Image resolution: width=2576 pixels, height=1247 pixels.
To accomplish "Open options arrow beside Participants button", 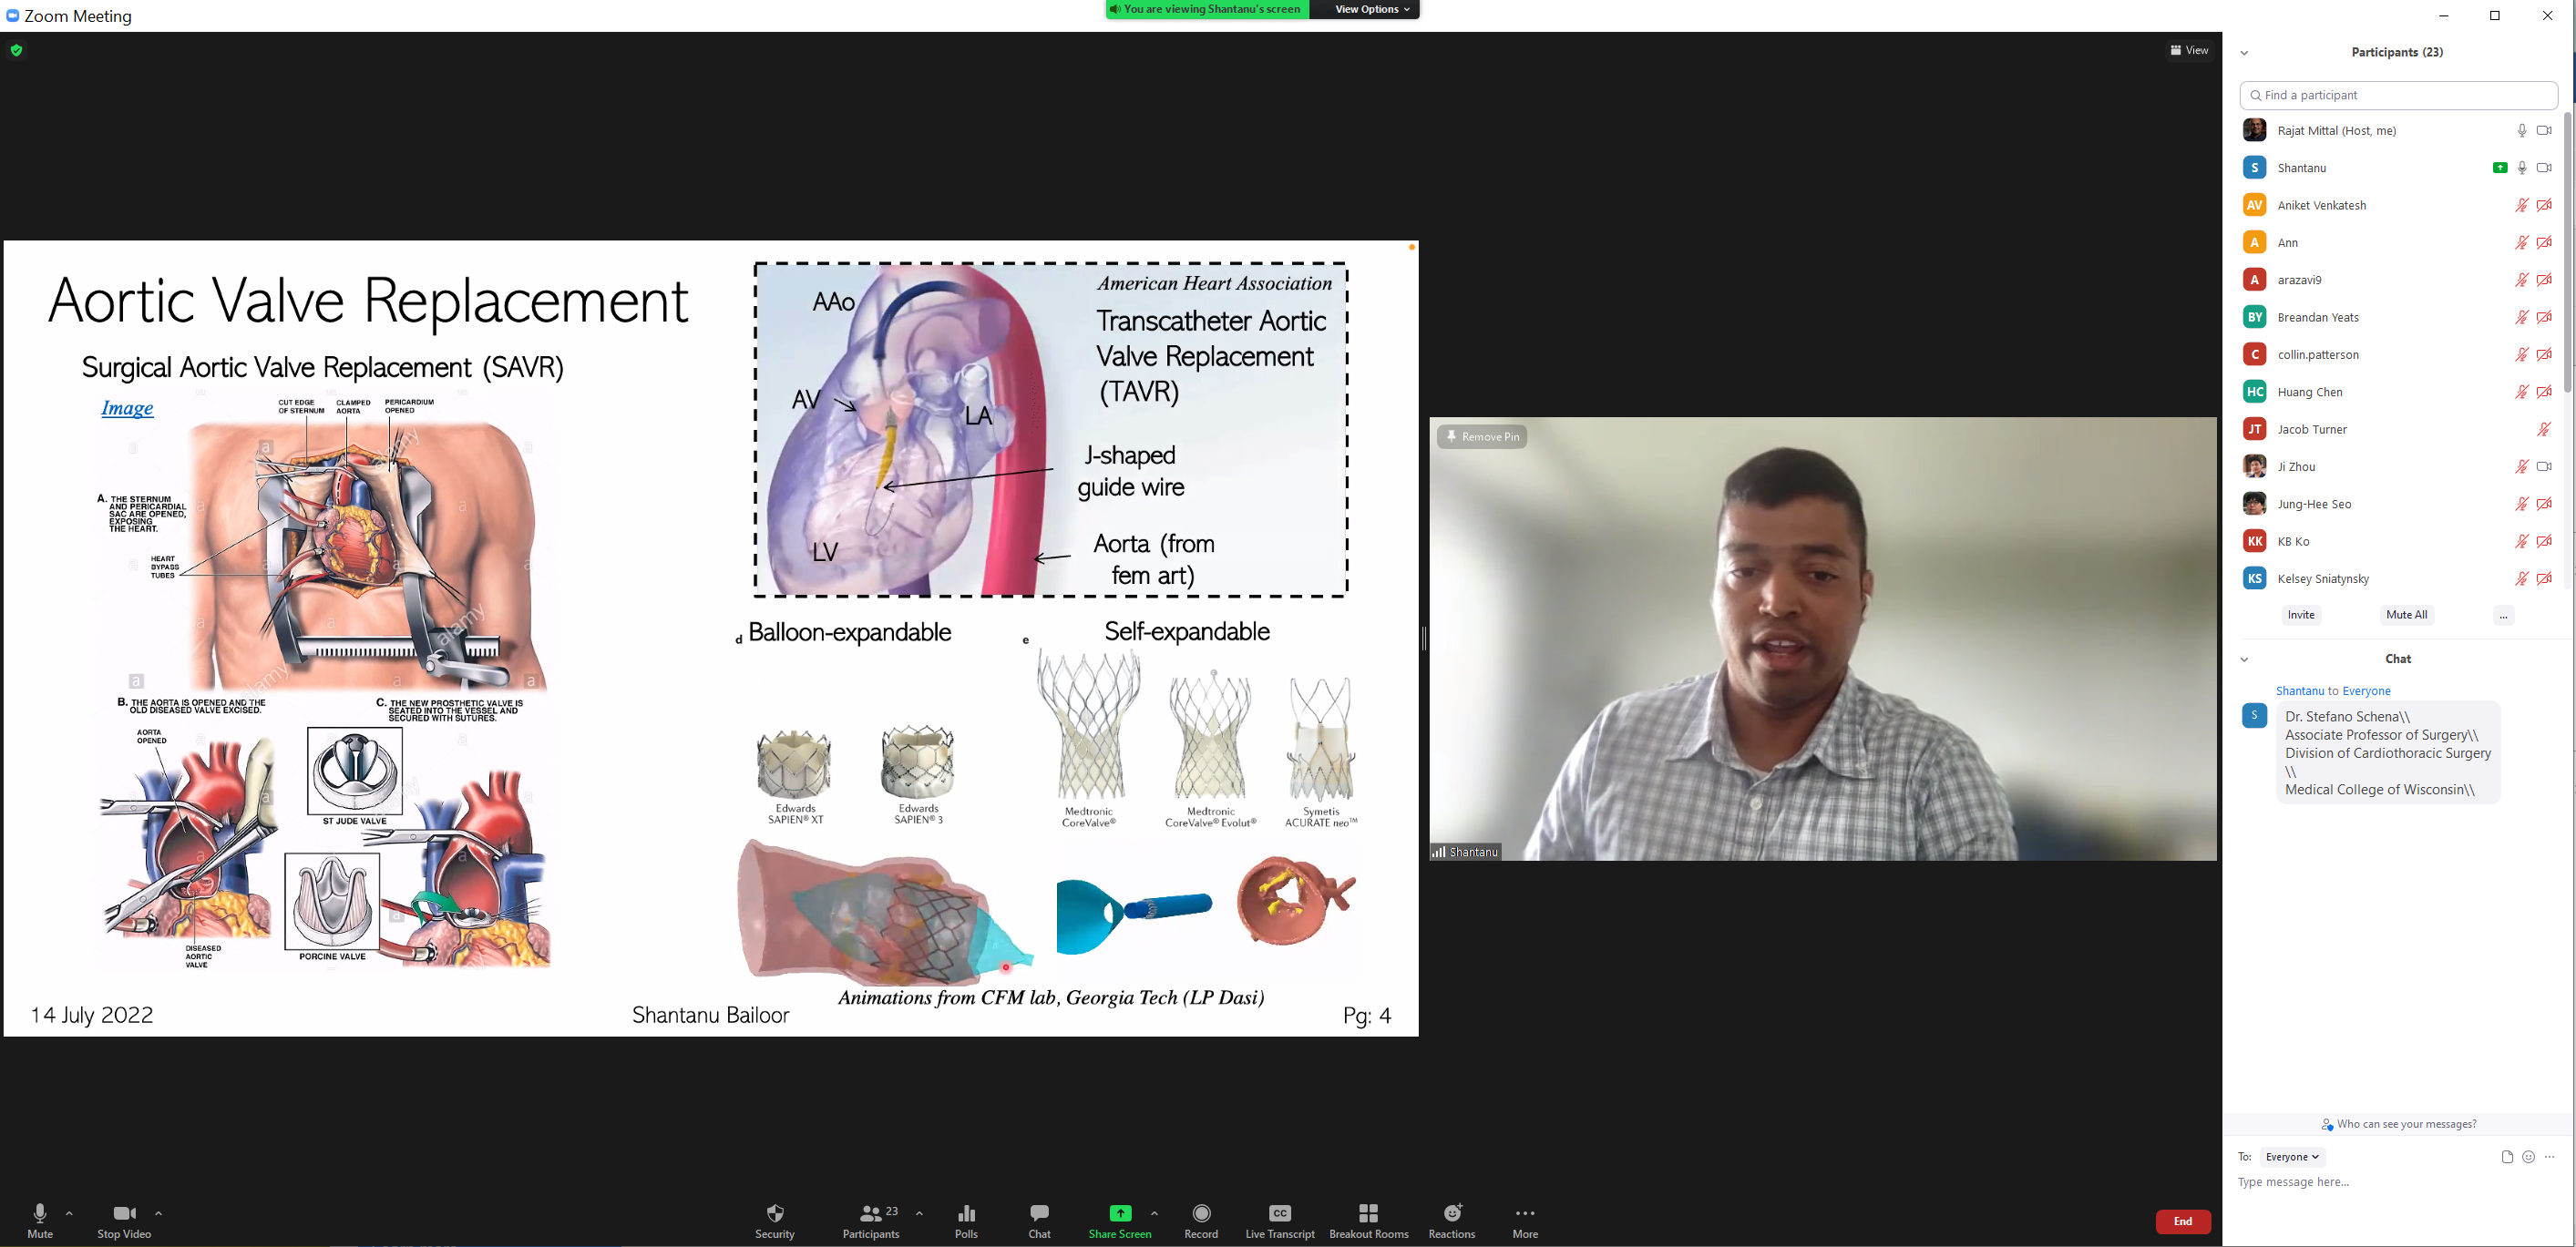I will (x=919, y=1213).
